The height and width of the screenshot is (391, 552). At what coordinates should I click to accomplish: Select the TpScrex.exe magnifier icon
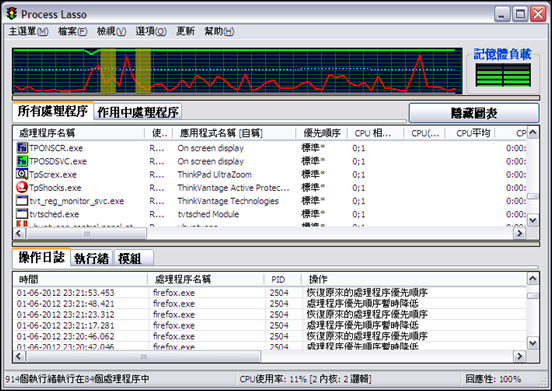pos(22,174)
